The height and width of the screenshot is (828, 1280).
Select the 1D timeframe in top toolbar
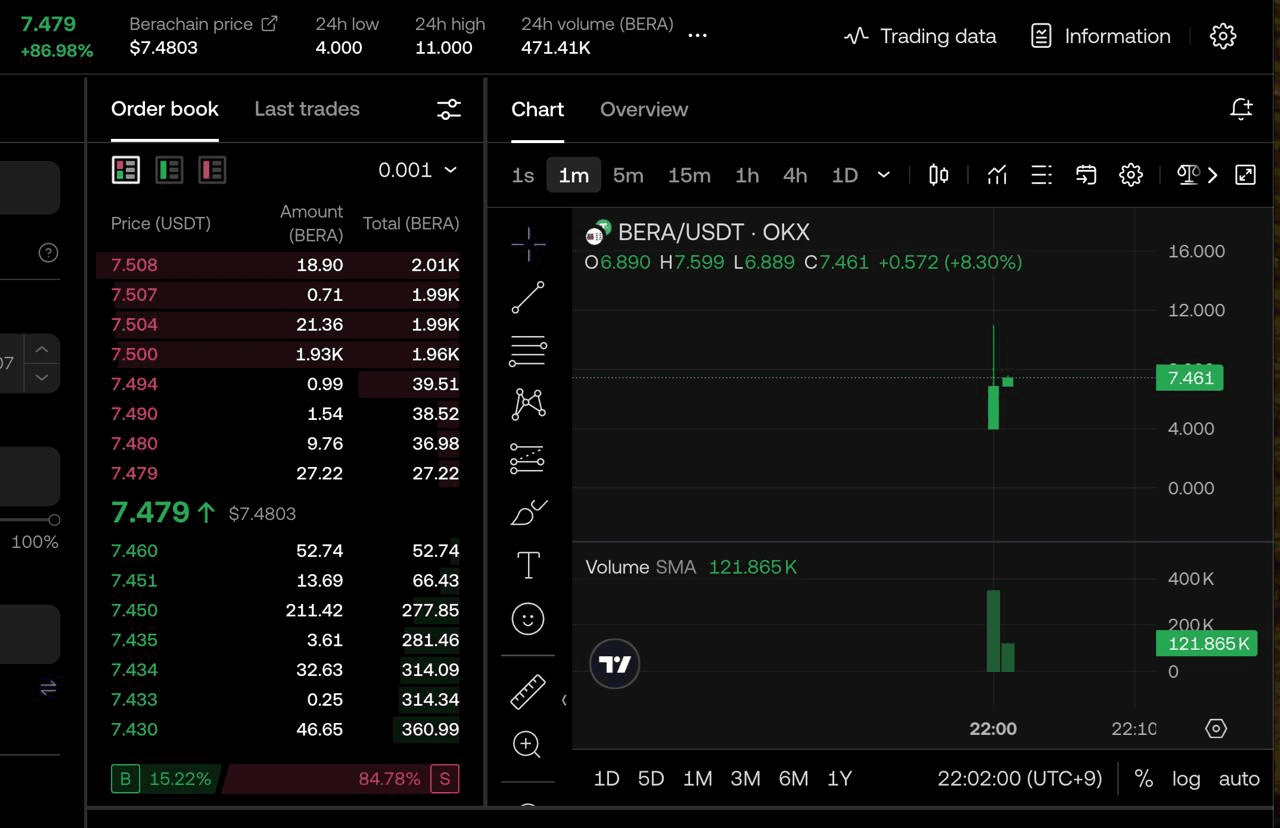845,175
